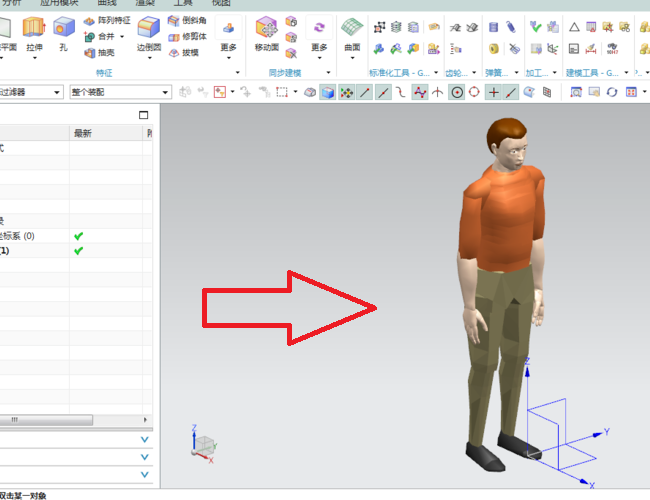Expand the 合并 unite dropdown arrow
Viewport: 650px width, 500px height.
(x=123, y=37)
